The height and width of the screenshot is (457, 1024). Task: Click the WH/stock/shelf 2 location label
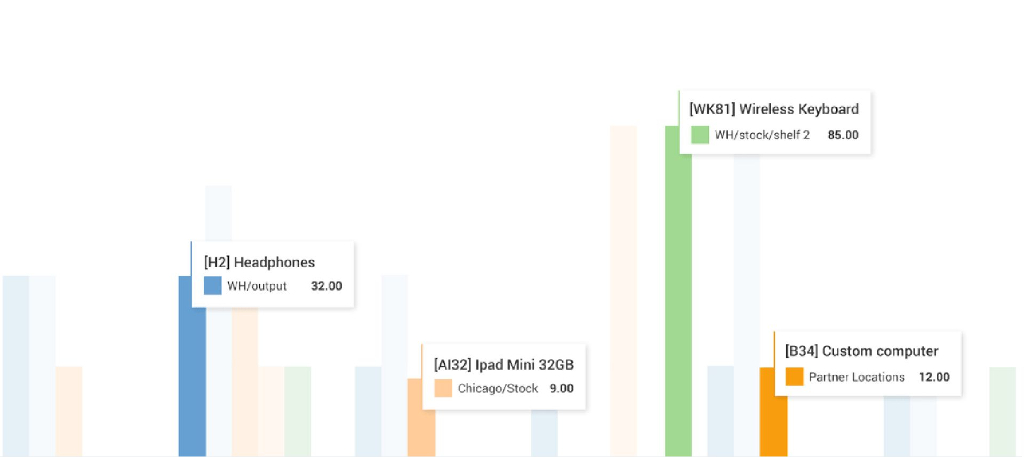coord(762,135)
